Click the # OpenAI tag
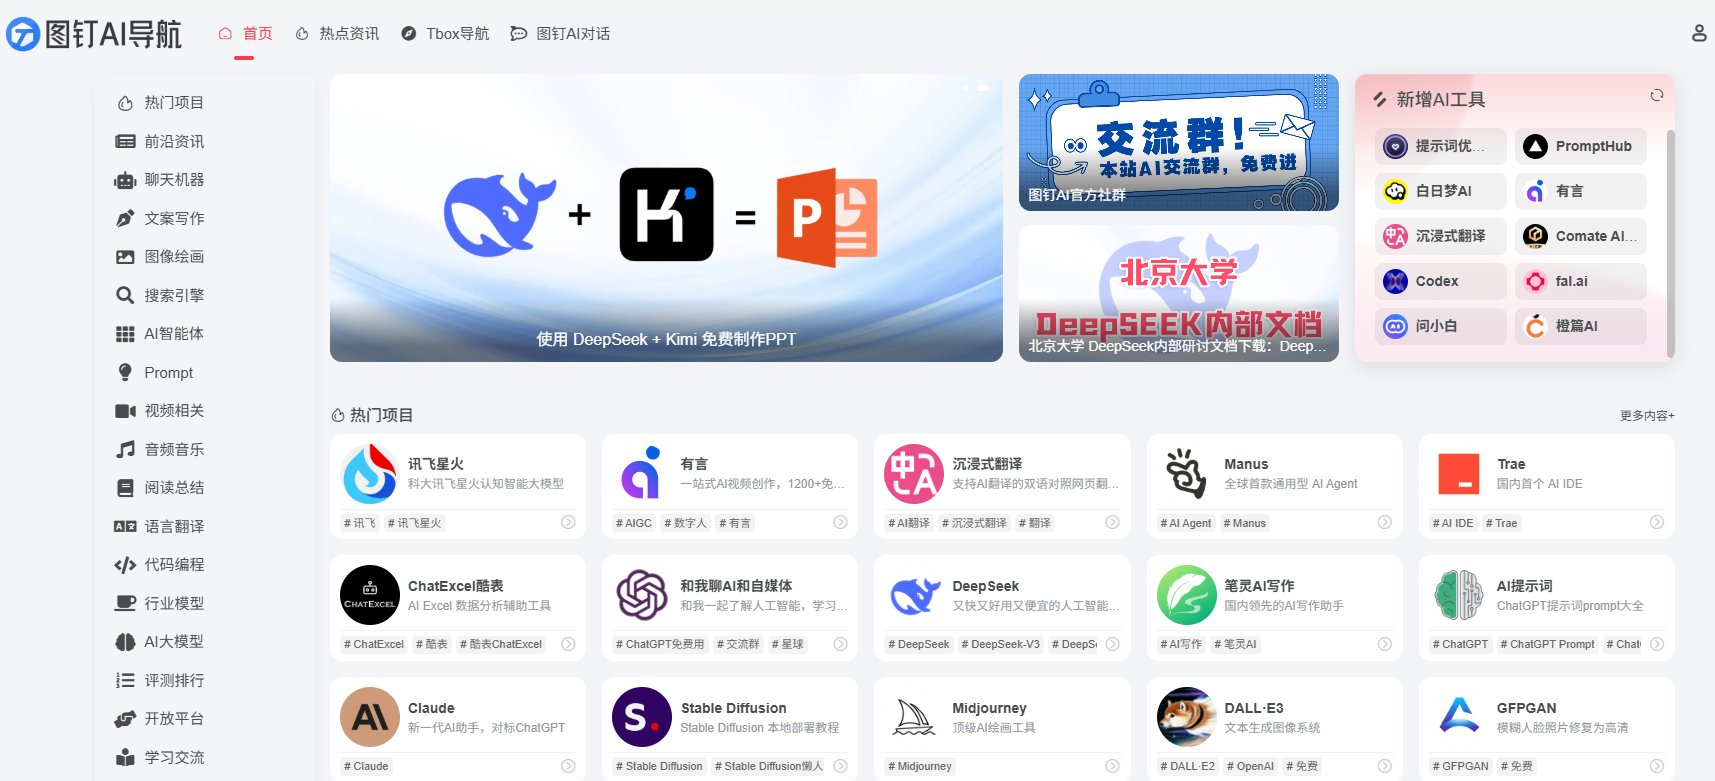Image resolution: width=1715 pixels, height=781 pixels. point(1250,766)
